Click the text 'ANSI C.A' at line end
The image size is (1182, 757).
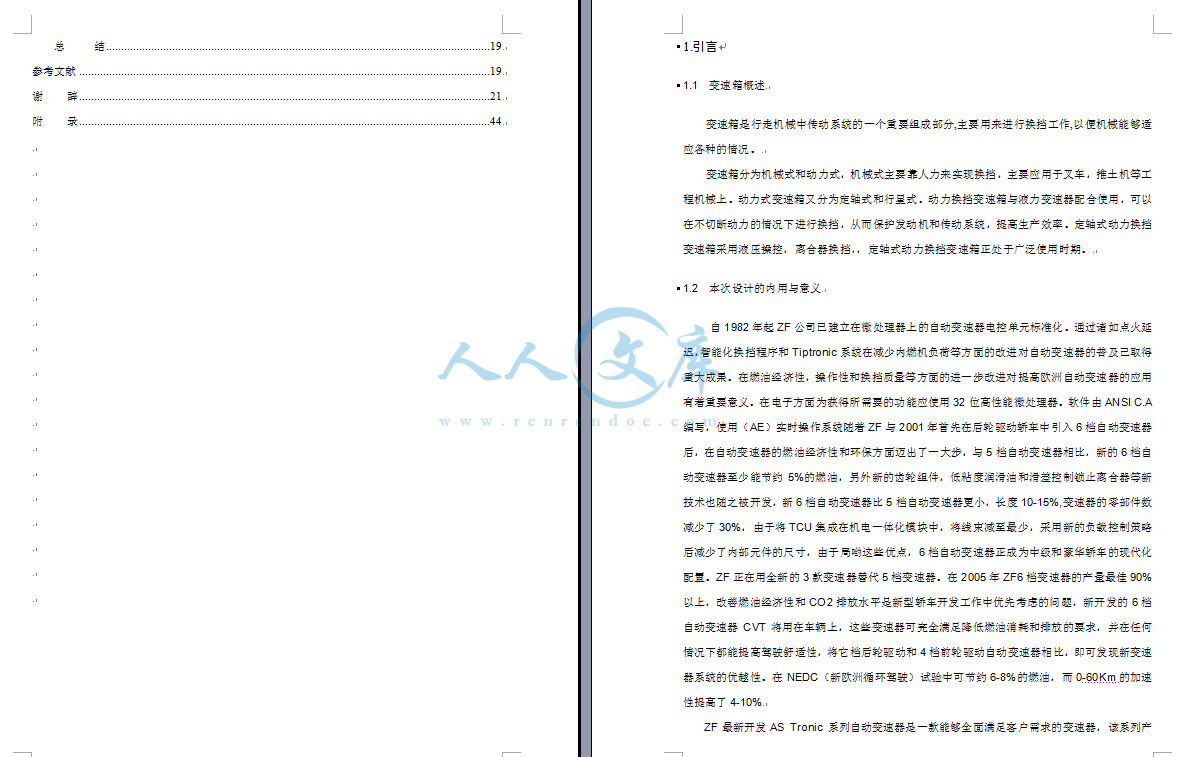pos(1128,402)
